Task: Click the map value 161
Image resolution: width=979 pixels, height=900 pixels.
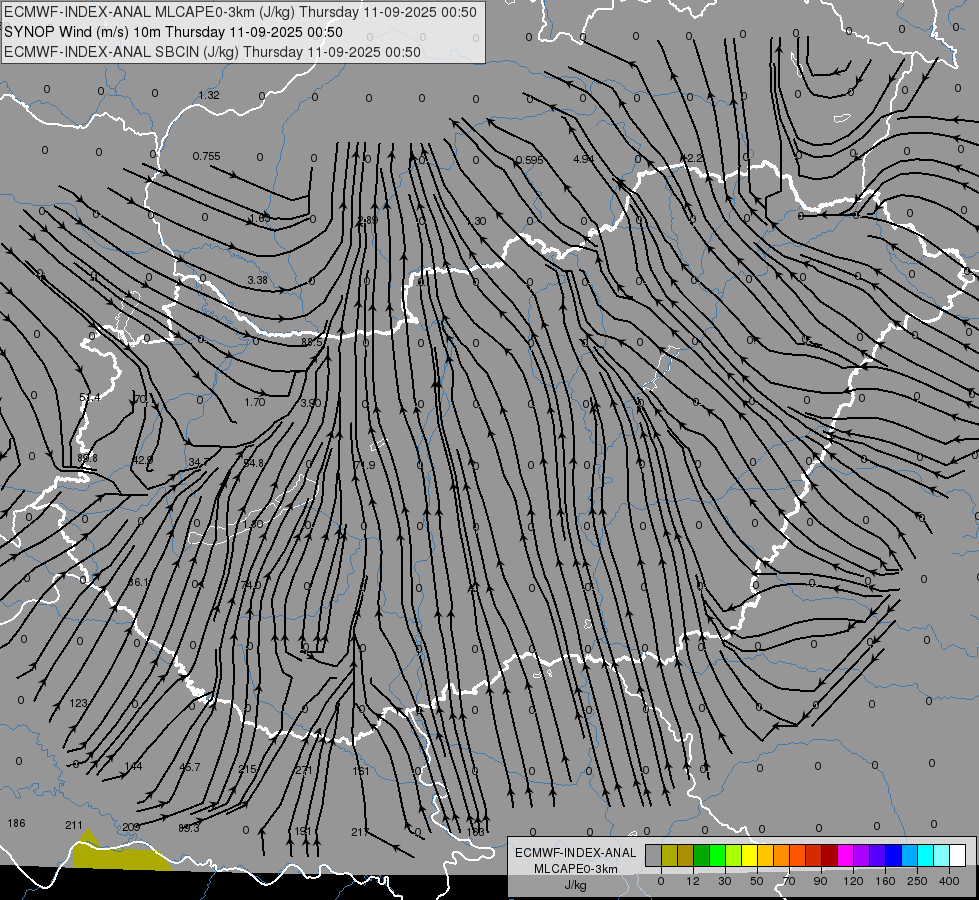Action: click(x=361, y=771)
